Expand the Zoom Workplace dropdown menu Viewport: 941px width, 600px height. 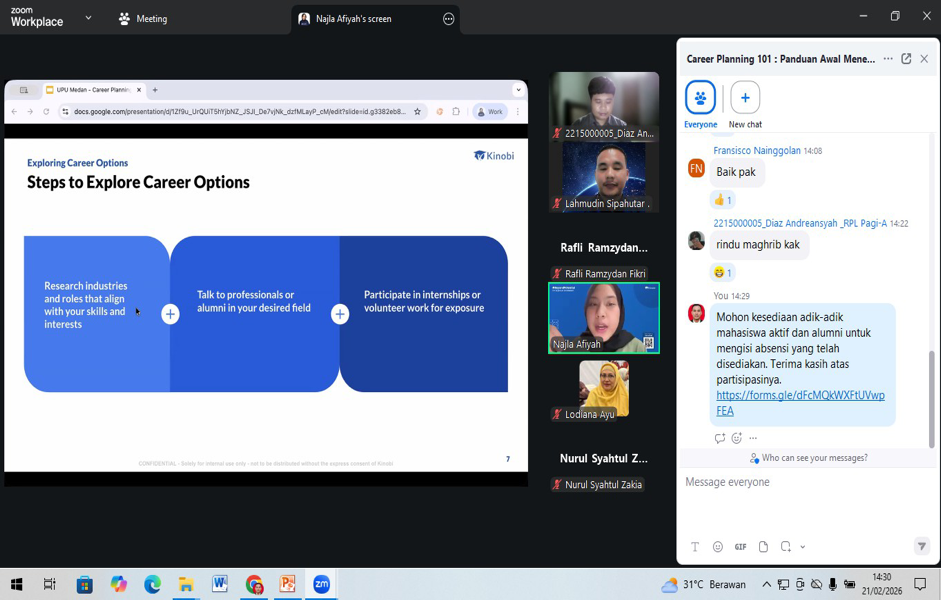pyautogui.click(x=88, y=18)
